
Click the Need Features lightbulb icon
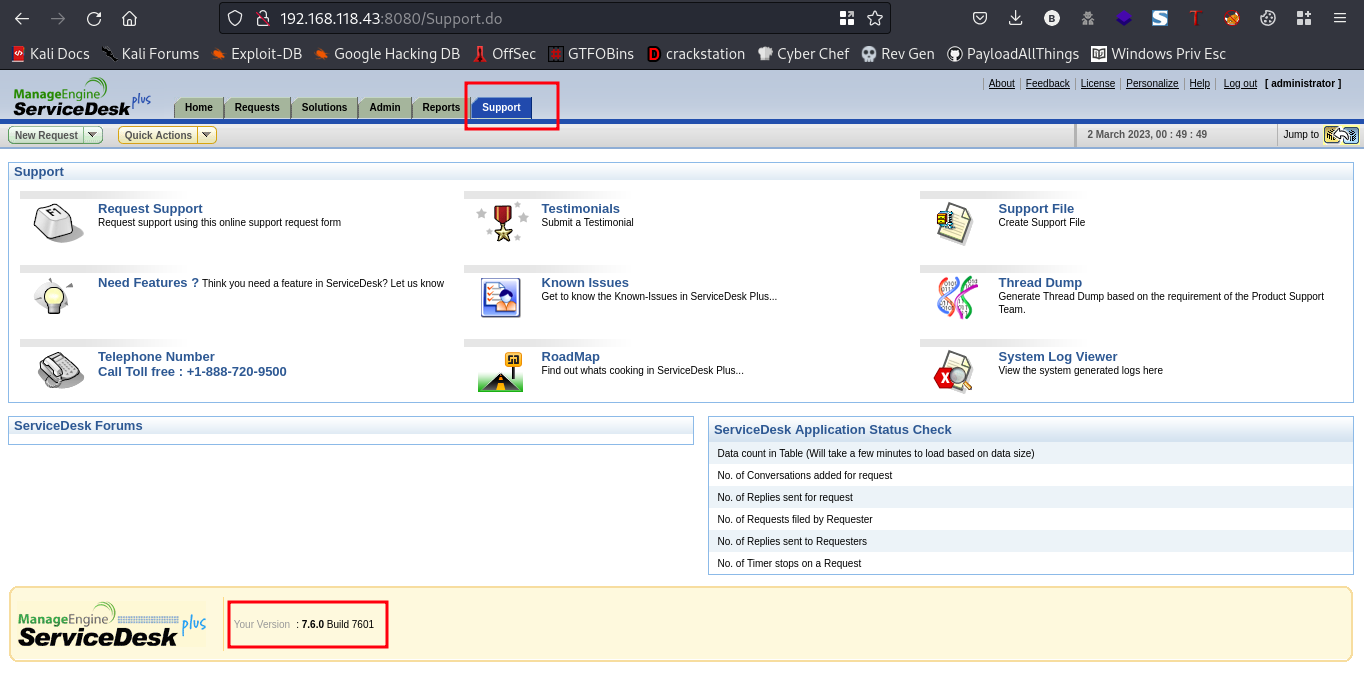[53, 297]
